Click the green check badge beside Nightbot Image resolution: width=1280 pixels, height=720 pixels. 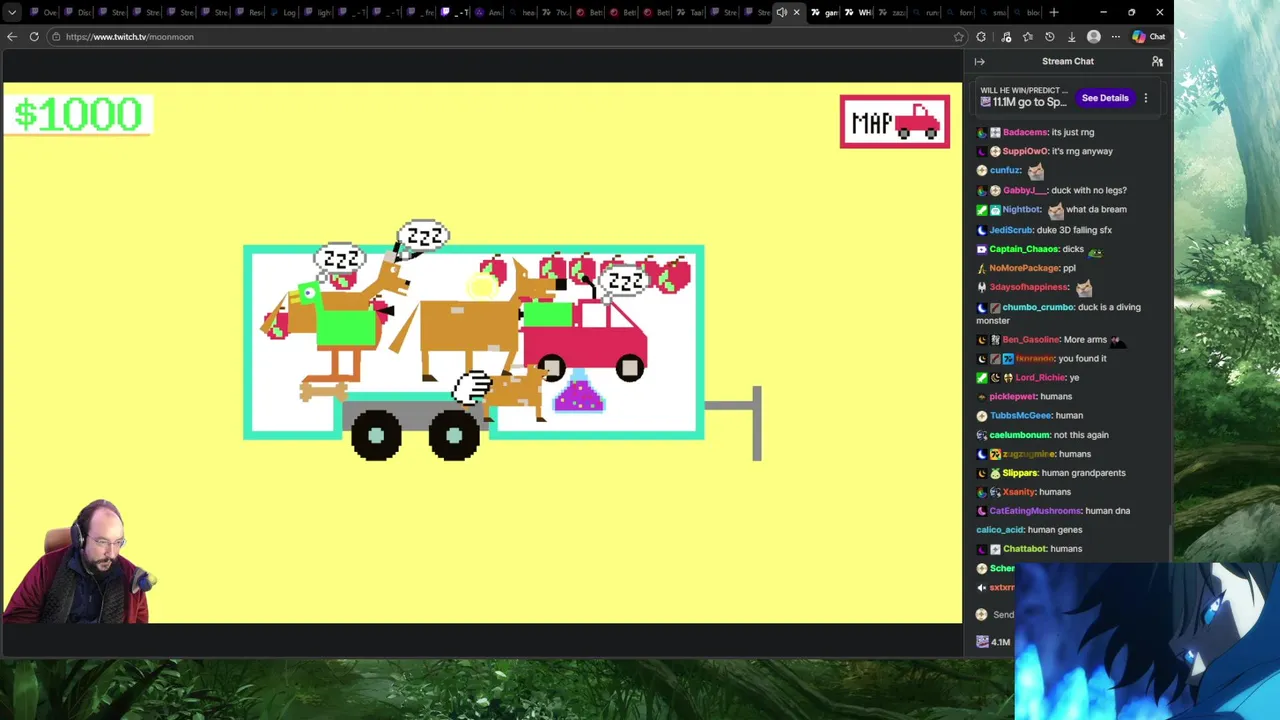pyautogui.click(x=982, y=210)
